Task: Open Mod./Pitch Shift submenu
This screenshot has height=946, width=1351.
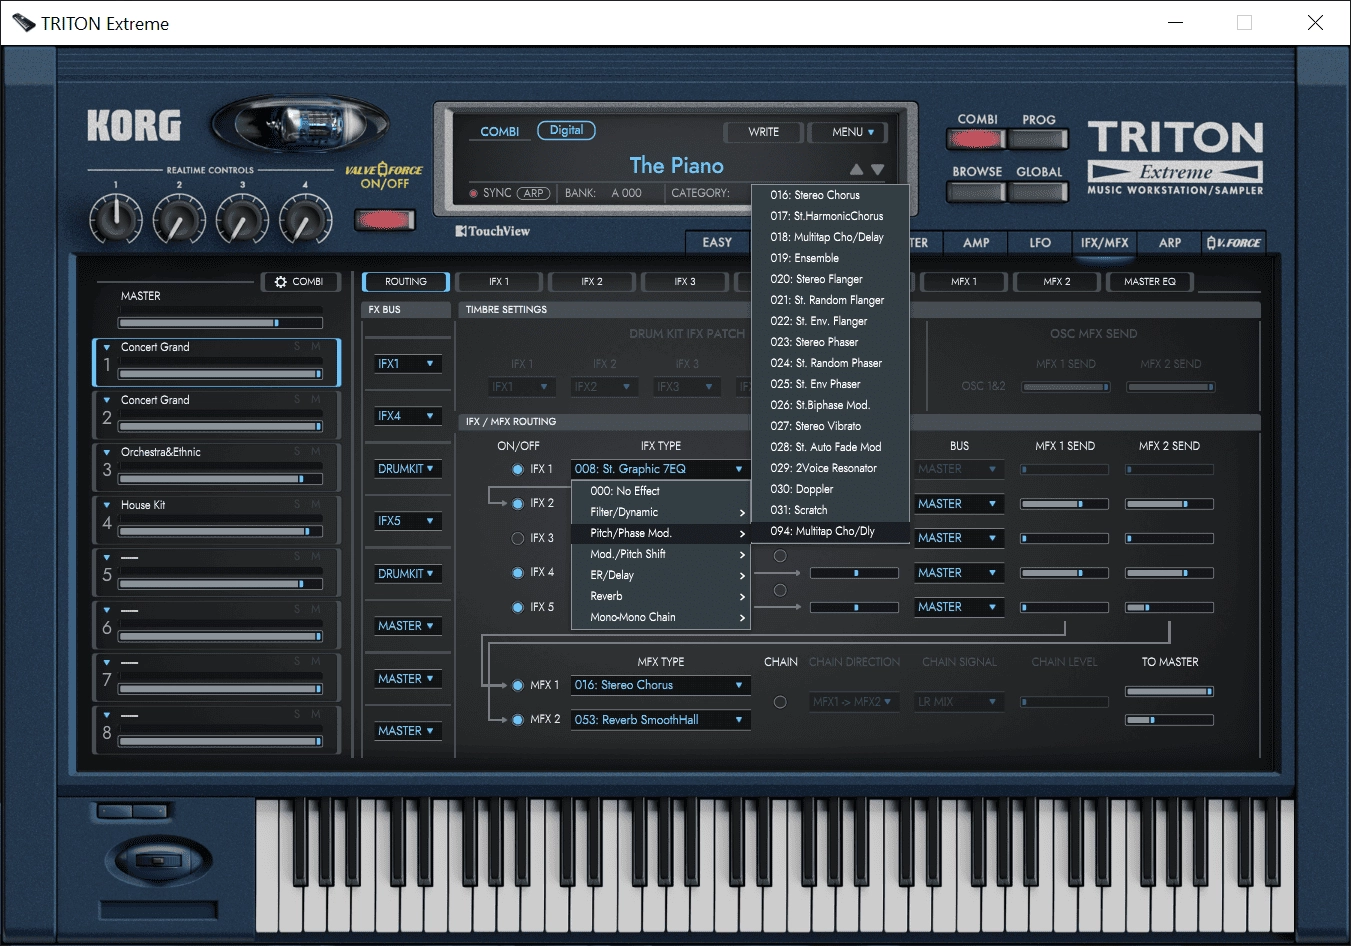Action: (661, 554)
